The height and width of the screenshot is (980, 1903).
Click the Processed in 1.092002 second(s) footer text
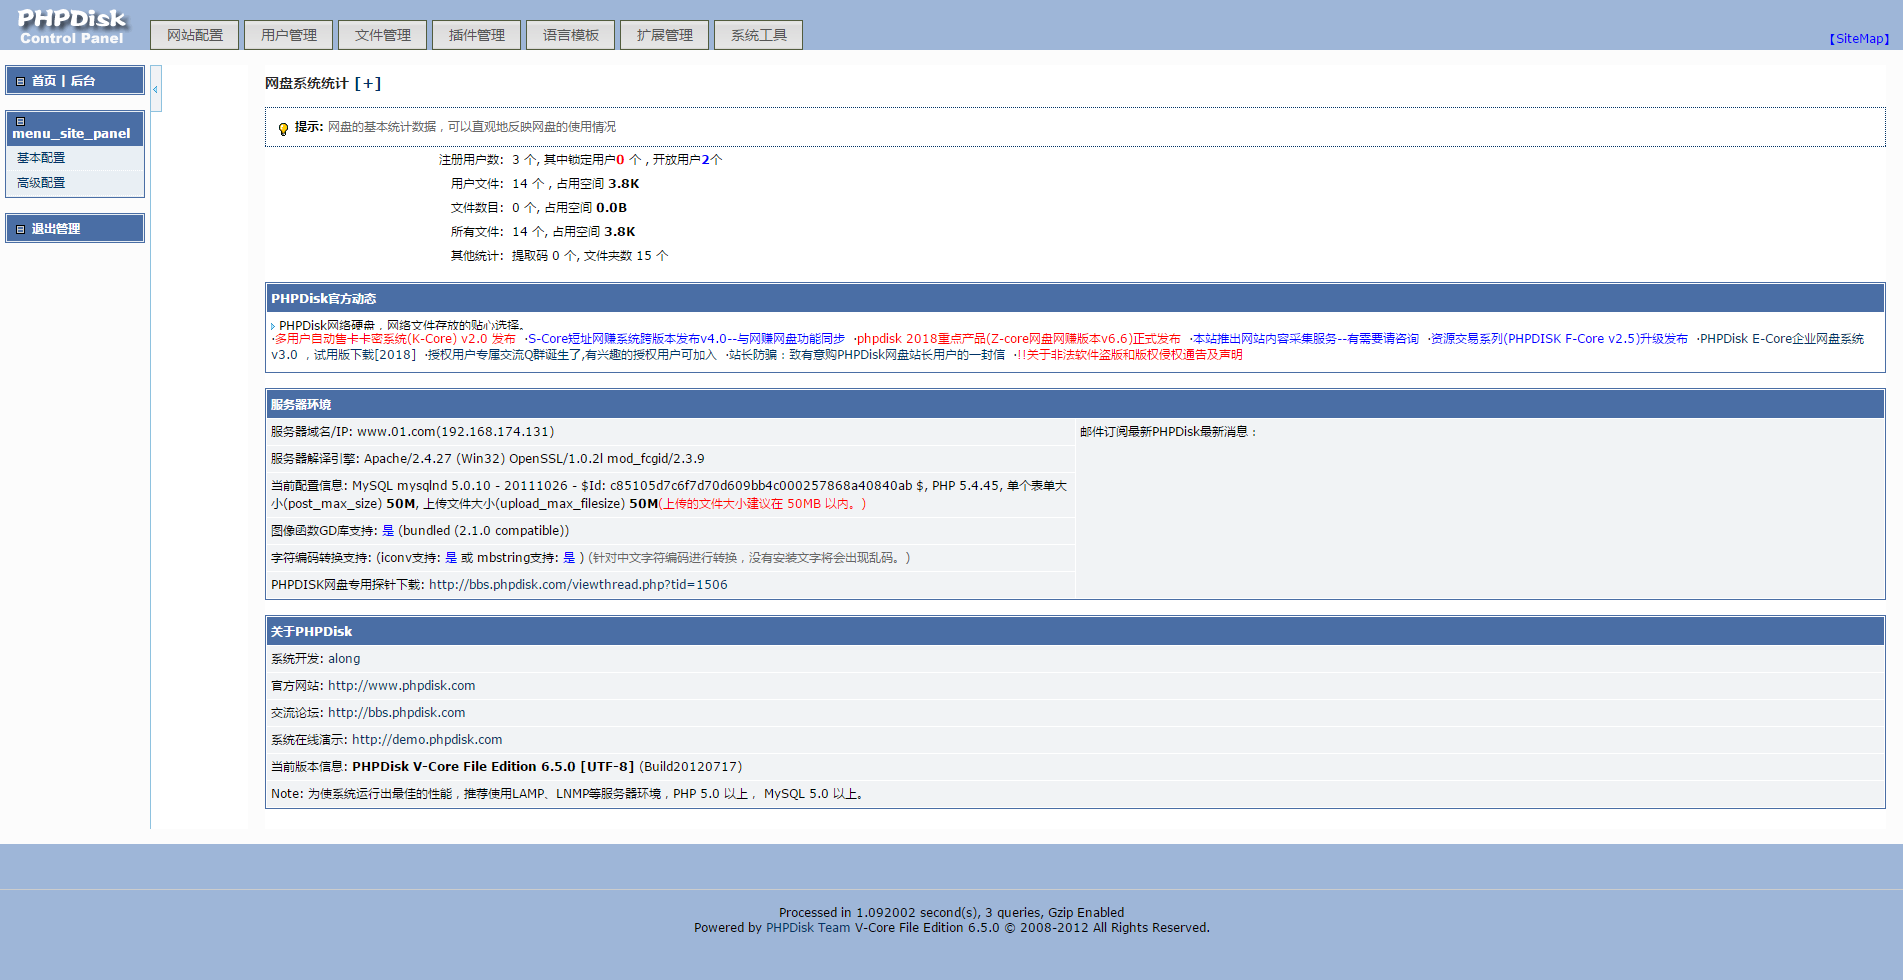951,913
